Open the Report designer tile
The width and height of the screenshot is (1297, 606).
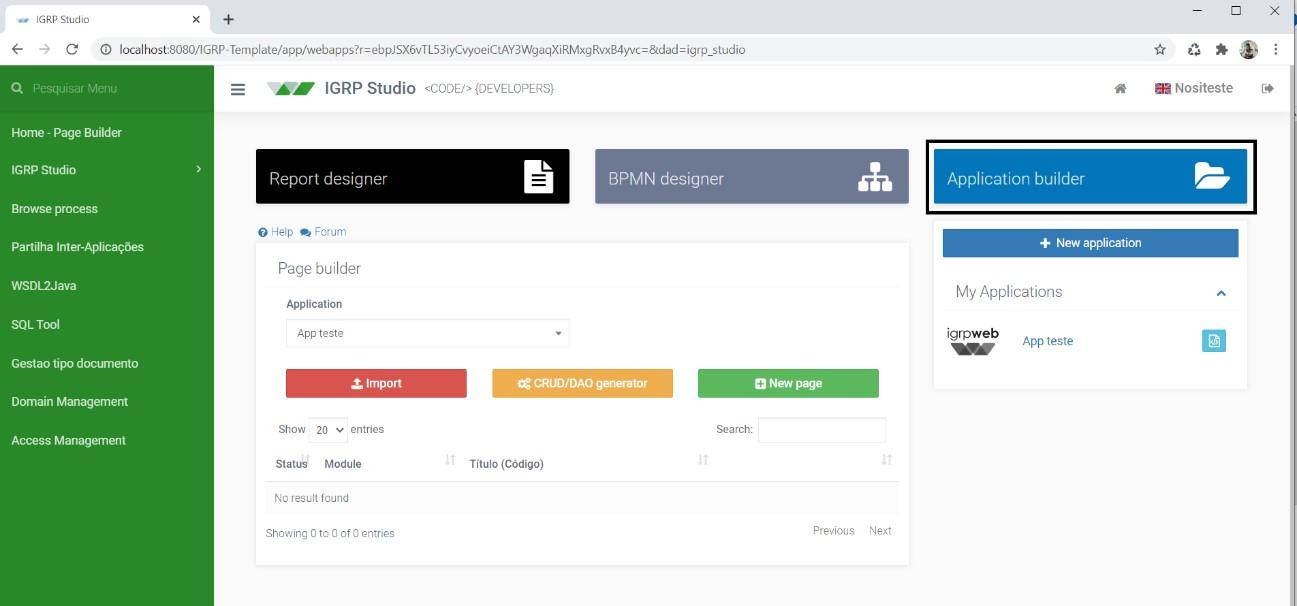tap(412, 176)
